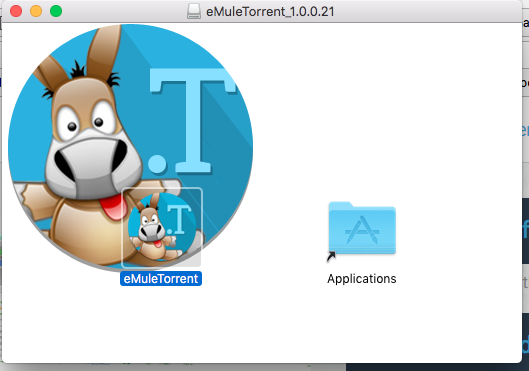Close the eMuleTorrent_1.0.0.21 window

pyautogui.click(x=16, y=11)
